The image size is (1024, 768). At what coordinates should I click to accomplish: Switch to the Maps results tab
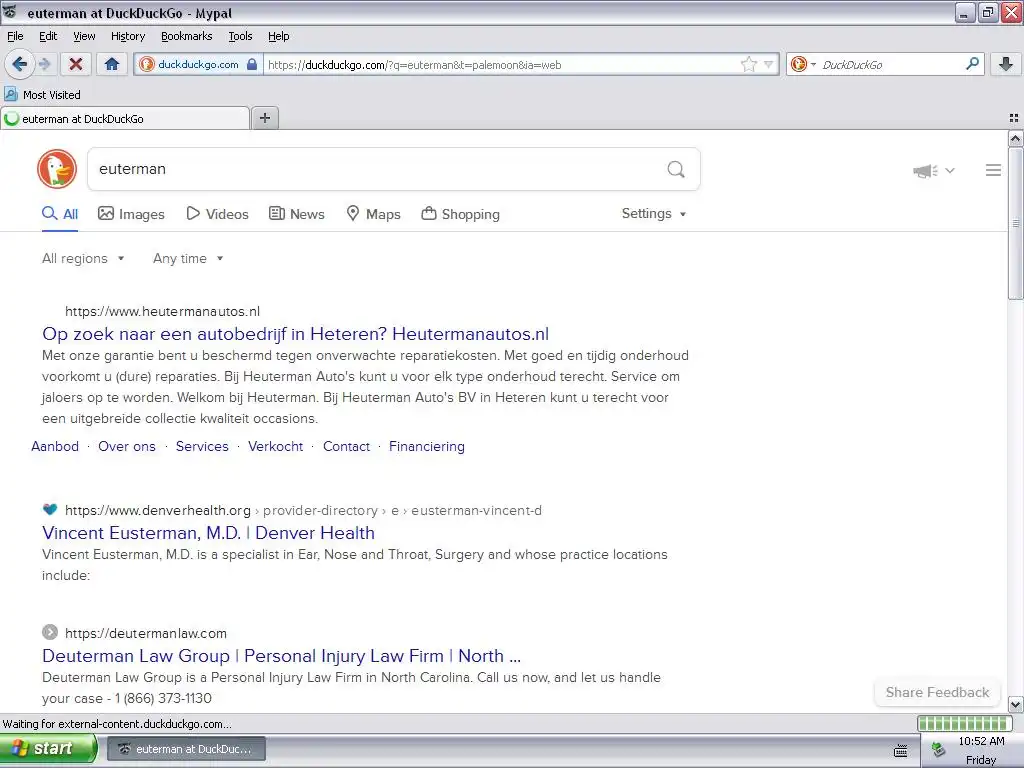tap(374, 214)
